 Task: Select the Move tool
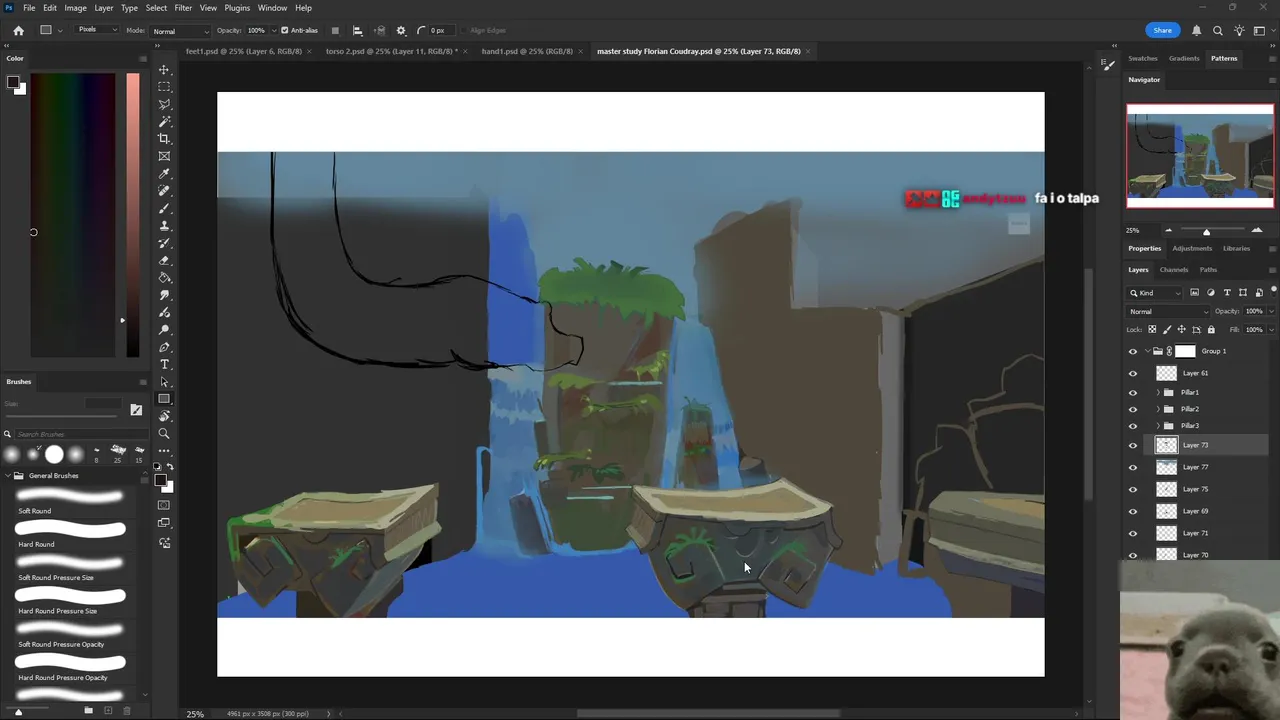pyautogui.click(x=164, y=70)
